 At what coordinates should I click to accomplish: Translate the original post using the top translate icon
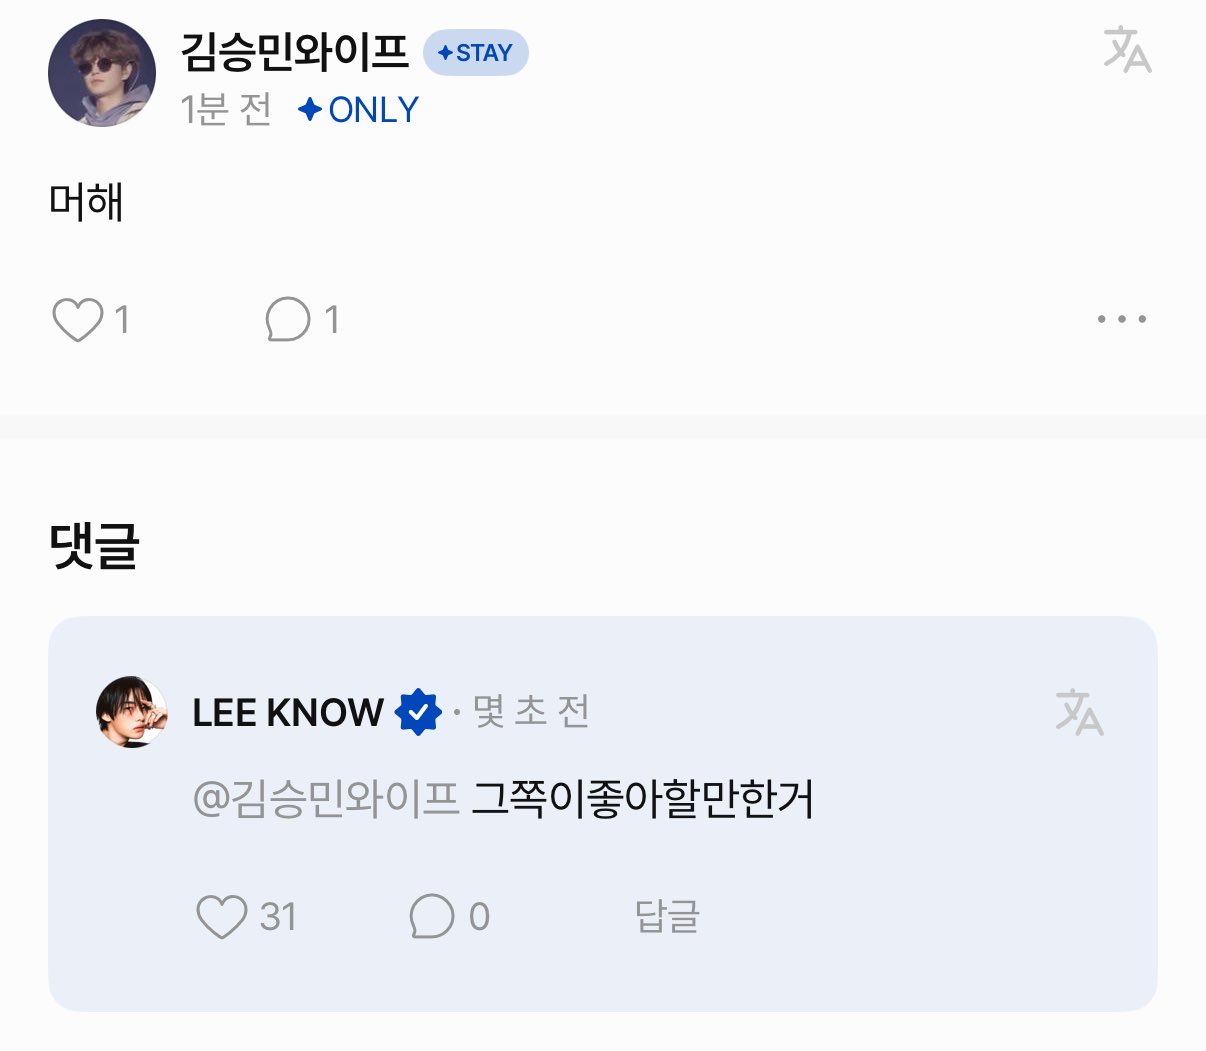(x=1127, y=50)
